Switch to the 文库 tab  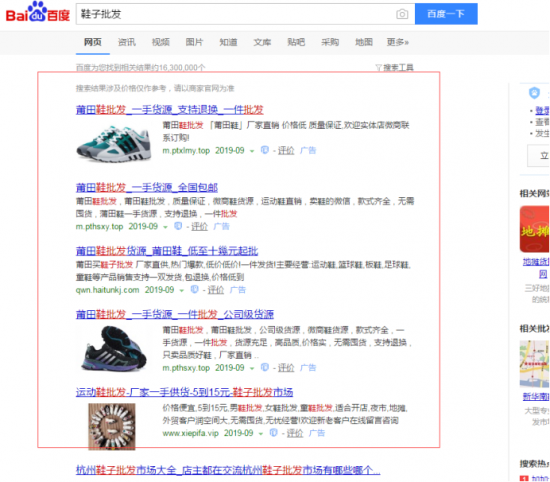click(262, 42)
